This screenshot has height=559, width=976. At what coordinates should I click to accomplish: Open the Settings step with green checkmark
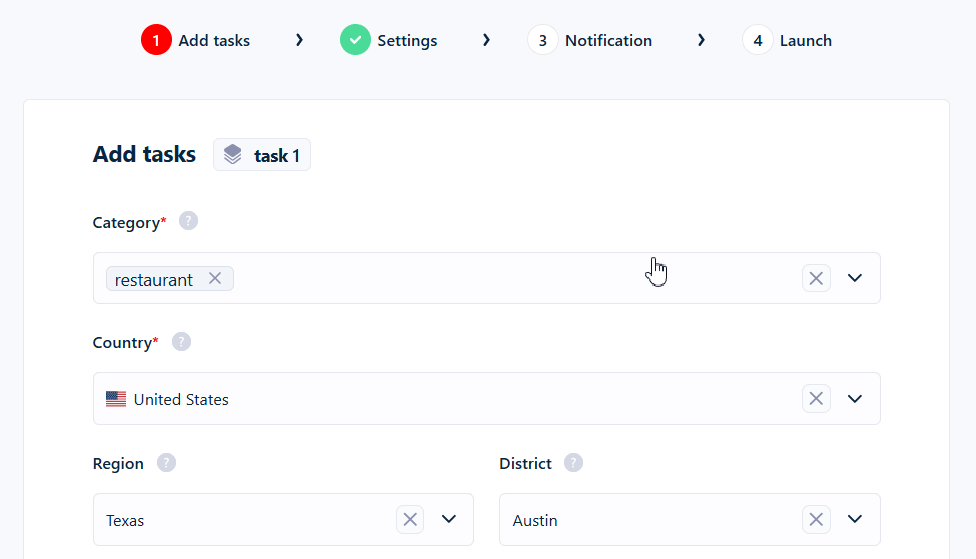coord(388,40)
